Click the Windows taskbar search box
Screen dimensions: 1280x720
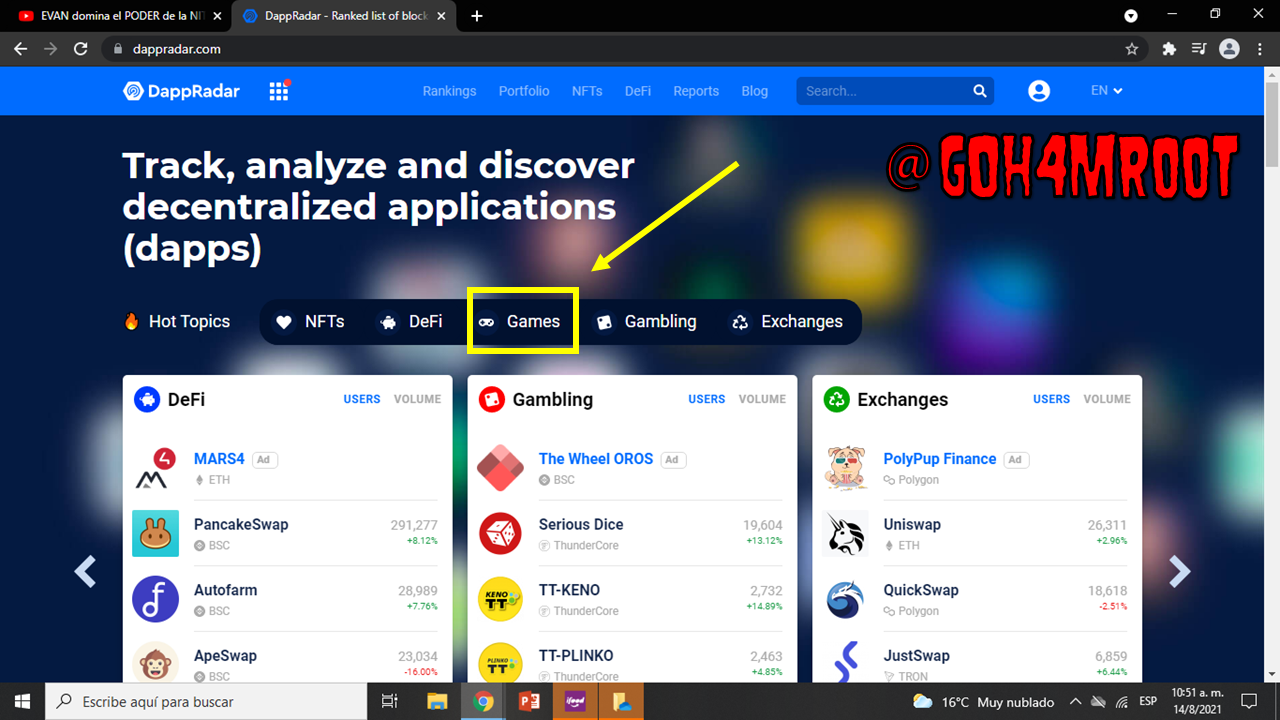[x=207, y=701]
